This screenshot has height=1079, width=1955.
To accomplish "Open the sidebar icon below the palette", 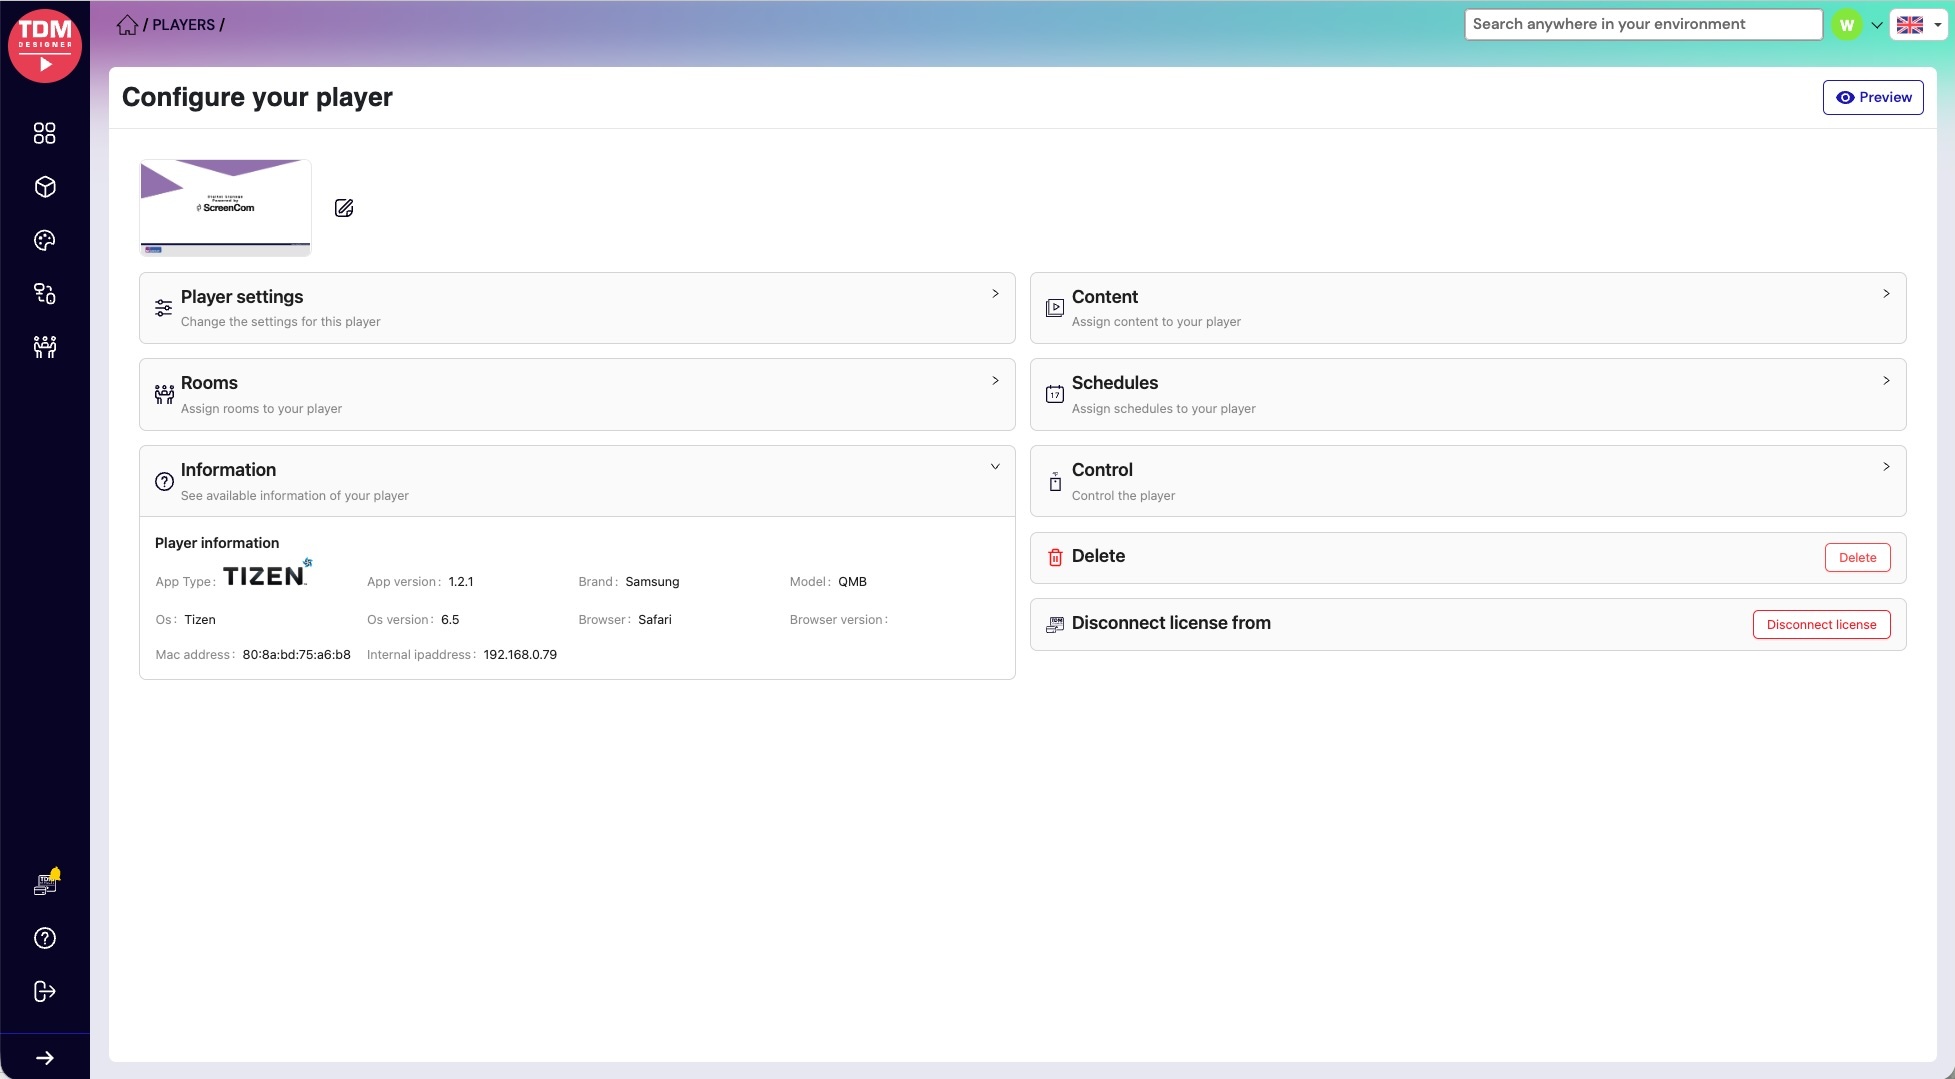I will pos(45,293).
